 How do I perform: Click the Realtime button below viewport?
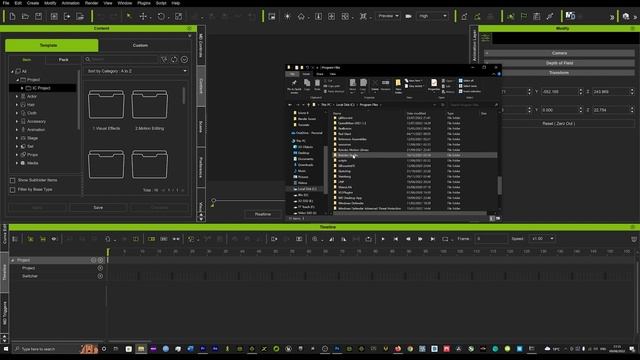263,214
